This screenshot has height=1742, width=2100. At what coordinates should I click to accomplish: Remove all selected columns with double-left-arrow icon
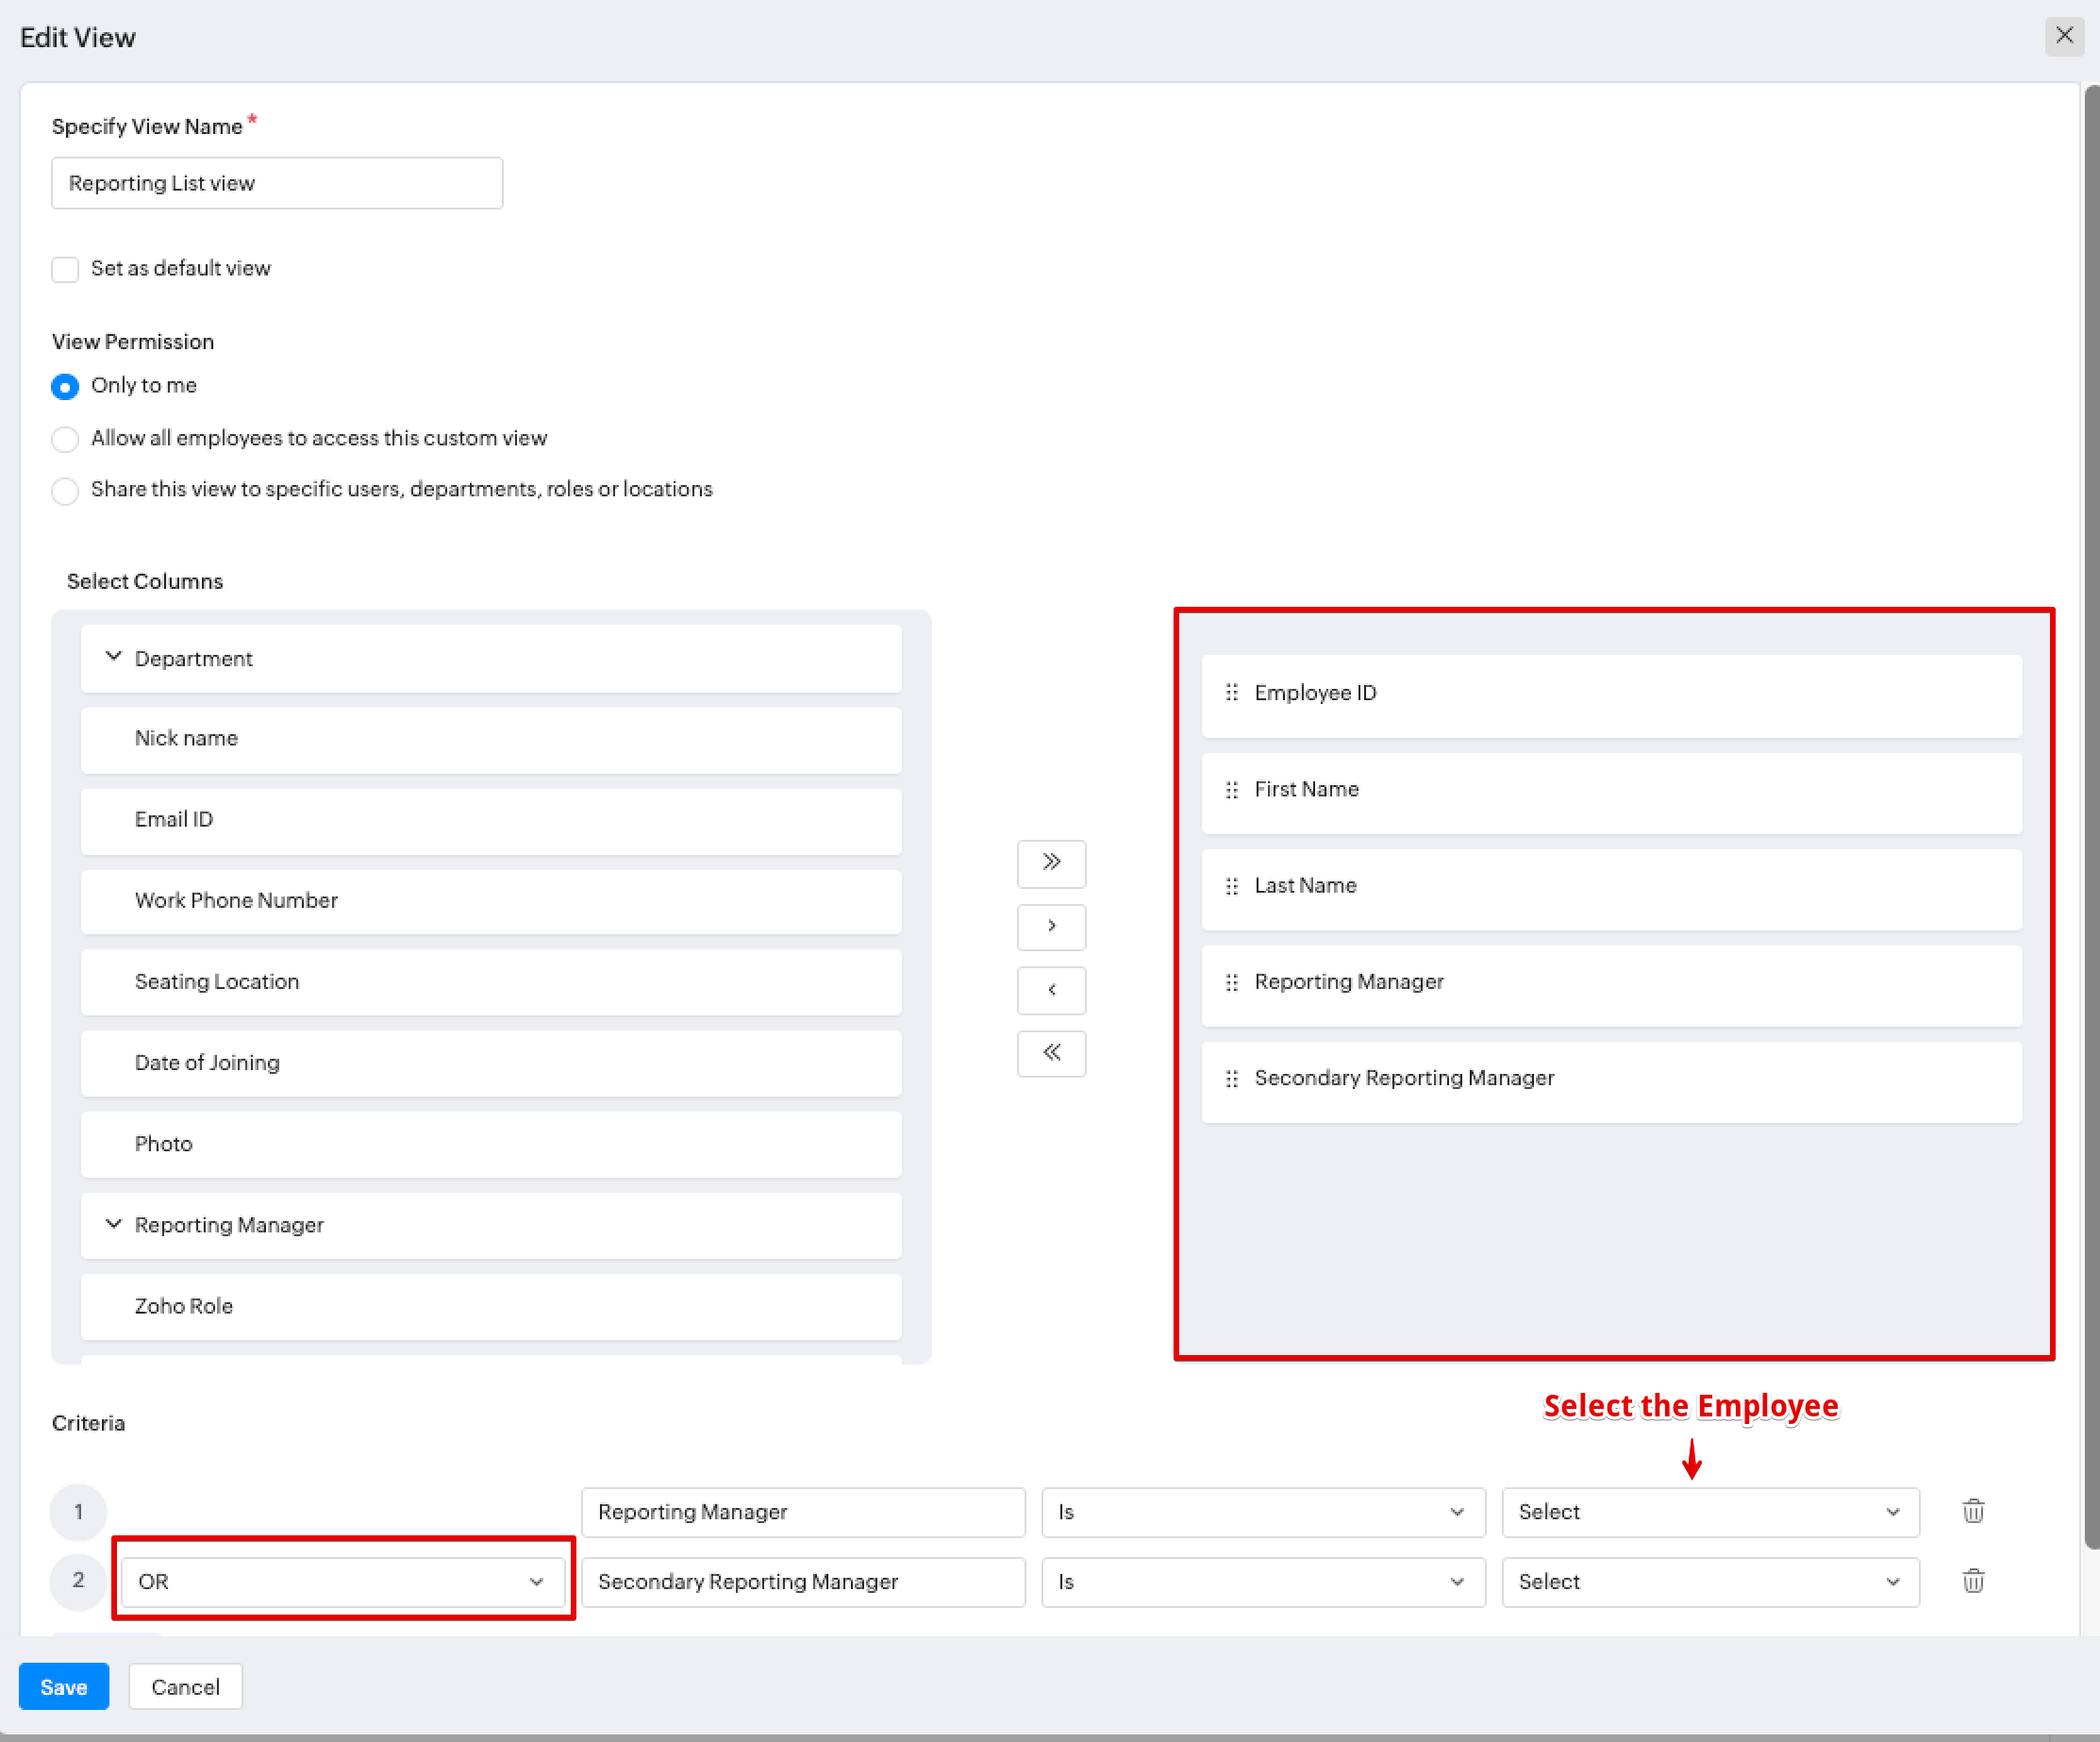(1050, 1053)
